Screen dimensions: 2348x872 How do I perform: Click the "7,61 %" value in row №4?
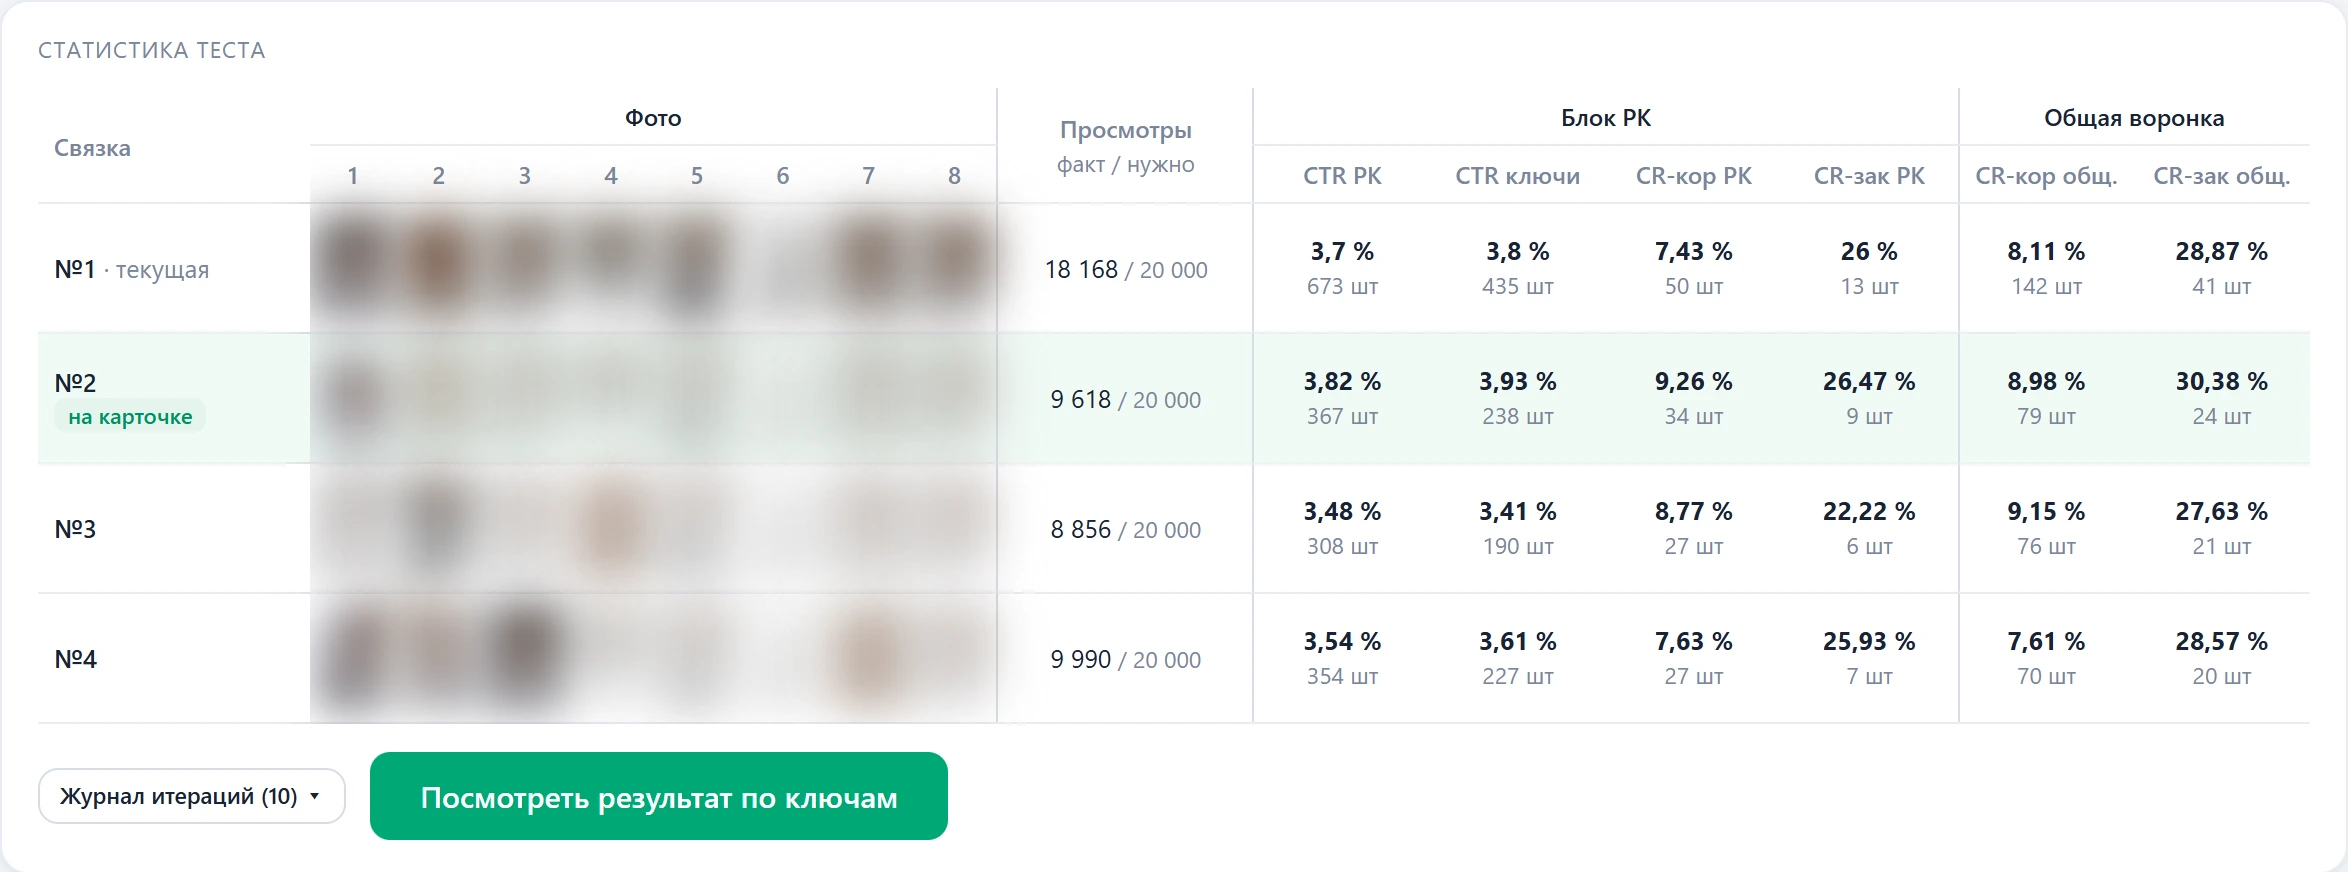[x=2046, y=641]
